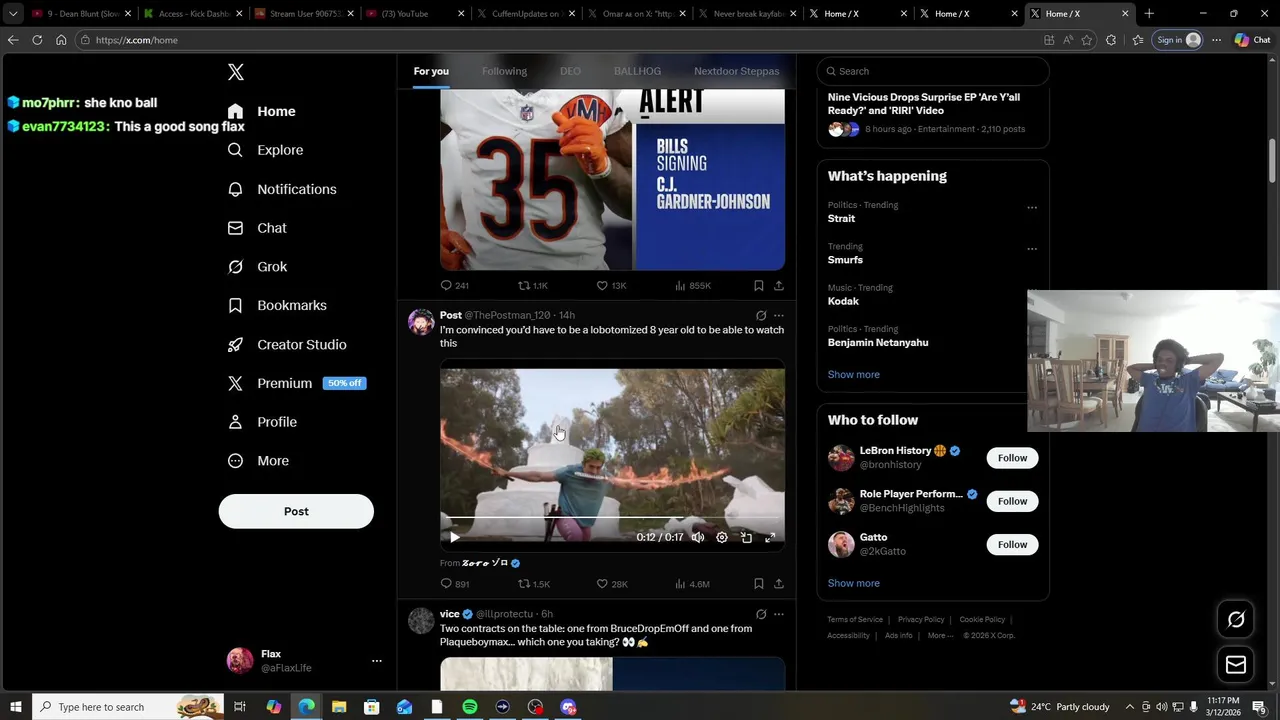Enter fullscreen on the video
The width and height of the screenshot is (1280, 720).
pos(770,538)
